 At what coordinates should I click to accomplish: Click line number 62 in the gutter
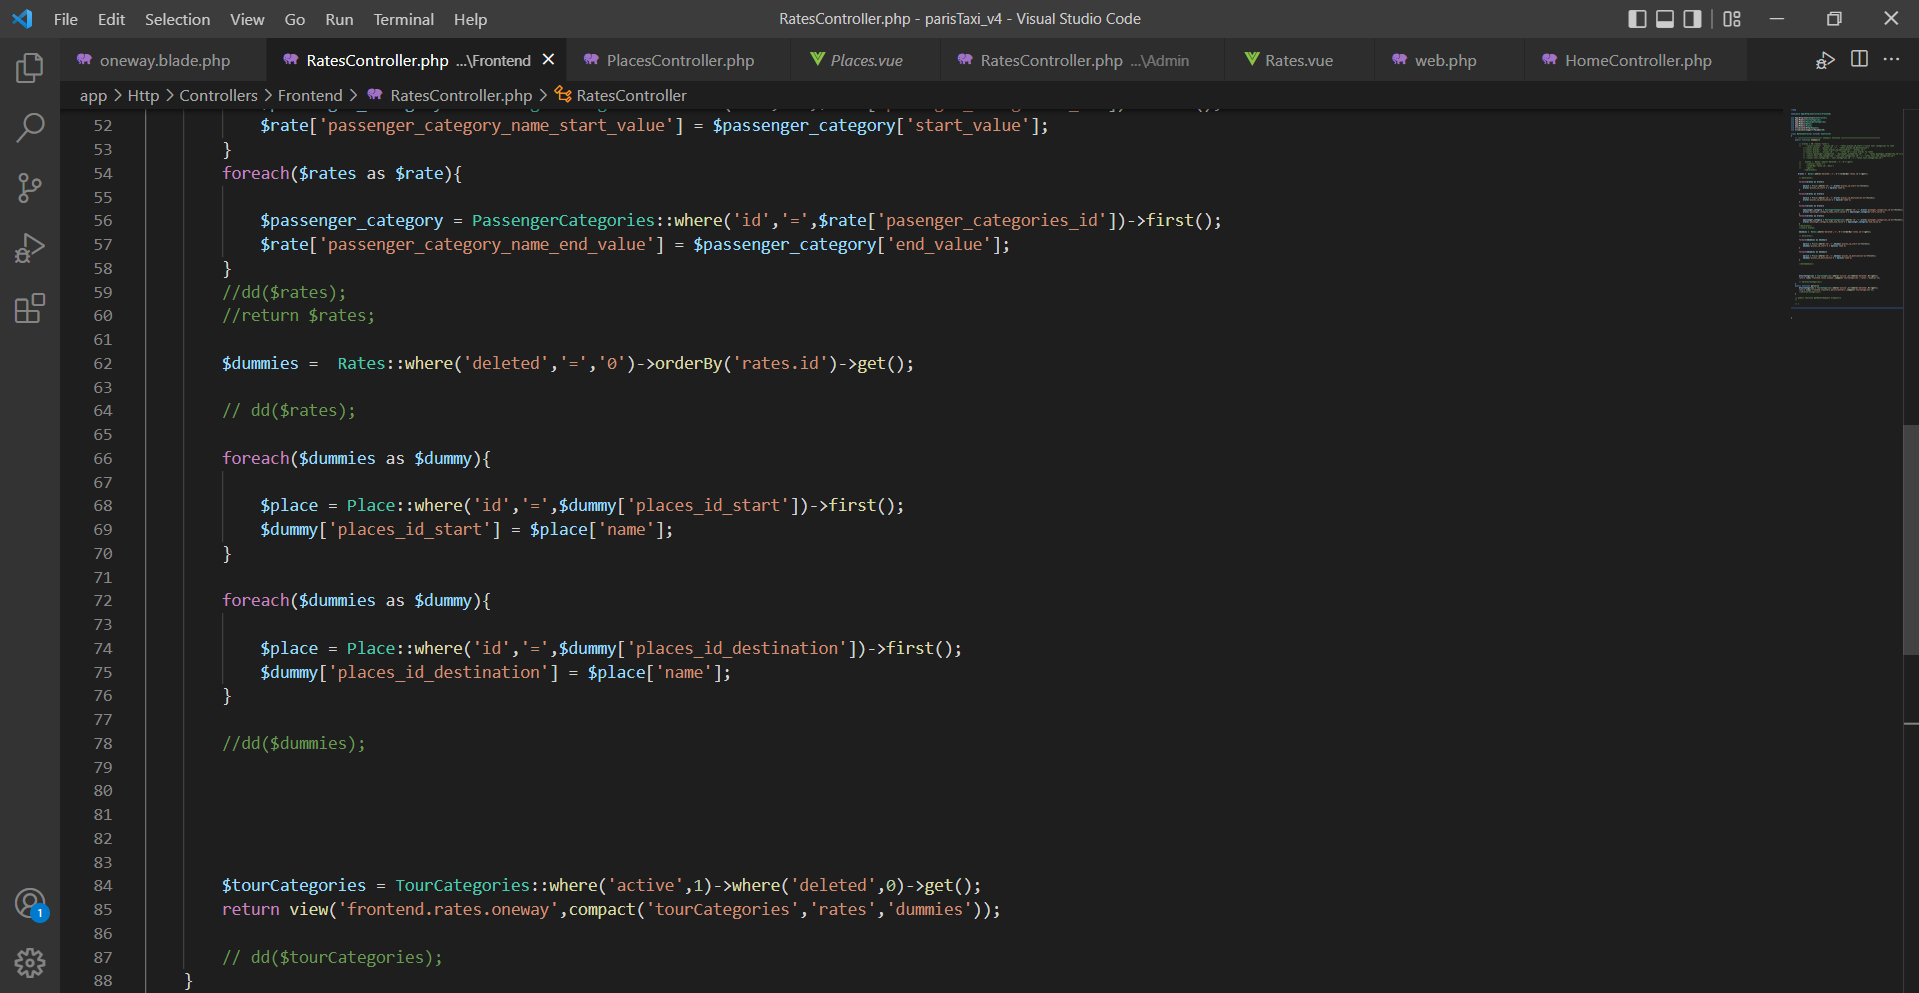[103, 364]
